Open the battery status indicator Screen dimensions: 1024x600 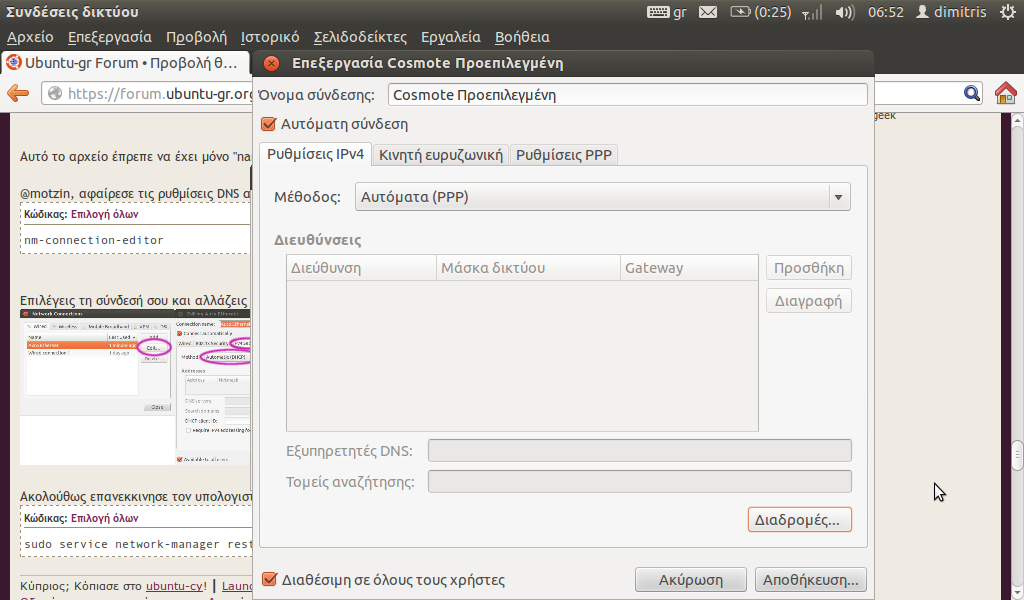point(760,12)
